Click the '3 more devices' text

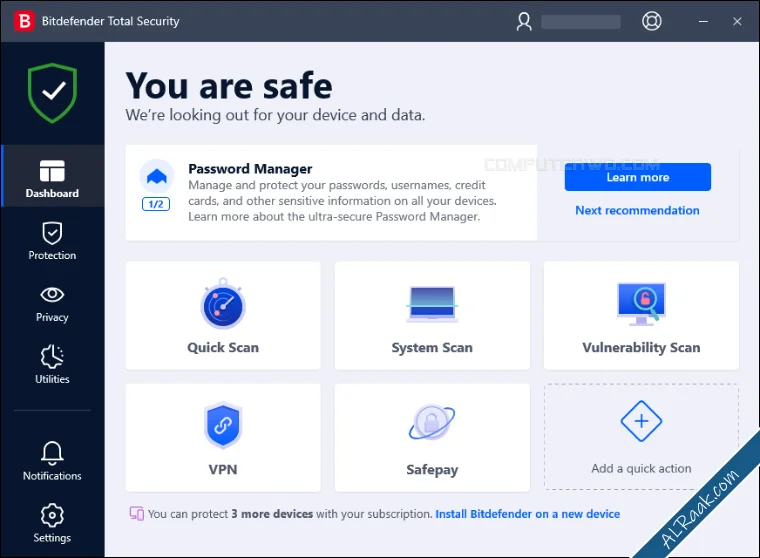point(272,514)
